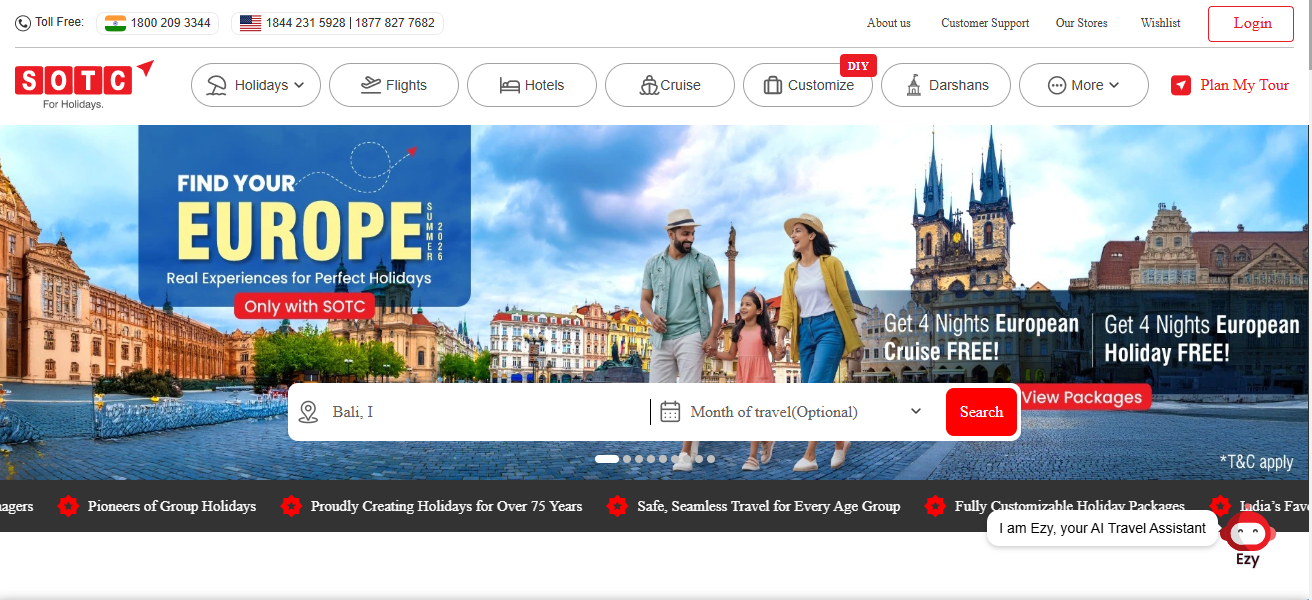Click the India flag toll free number
Viewport: 1312px width, 600px height.
pyautogui.click(x=158, y=23)
